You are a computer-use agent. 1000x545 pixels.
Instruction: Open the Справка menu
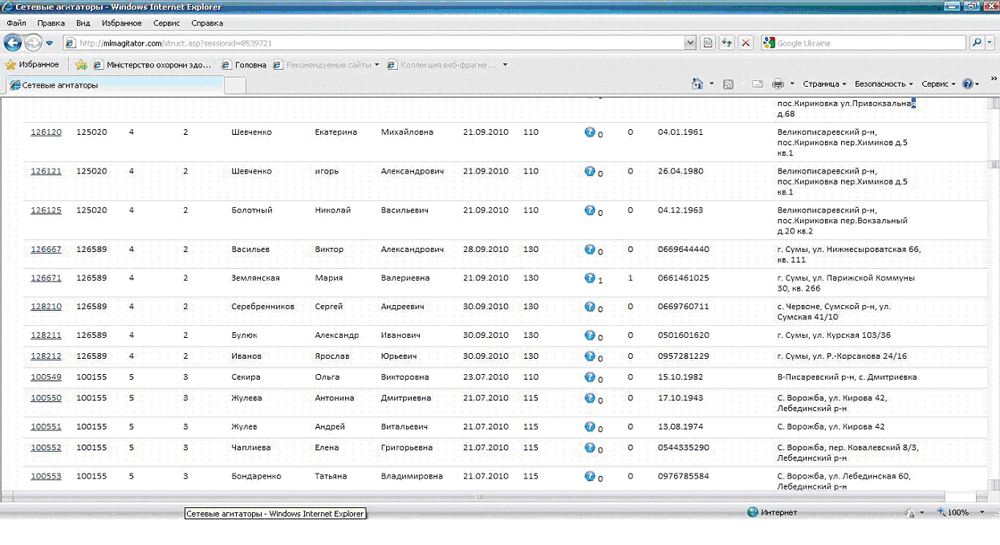pyautogui.click(x=207, y=22)
